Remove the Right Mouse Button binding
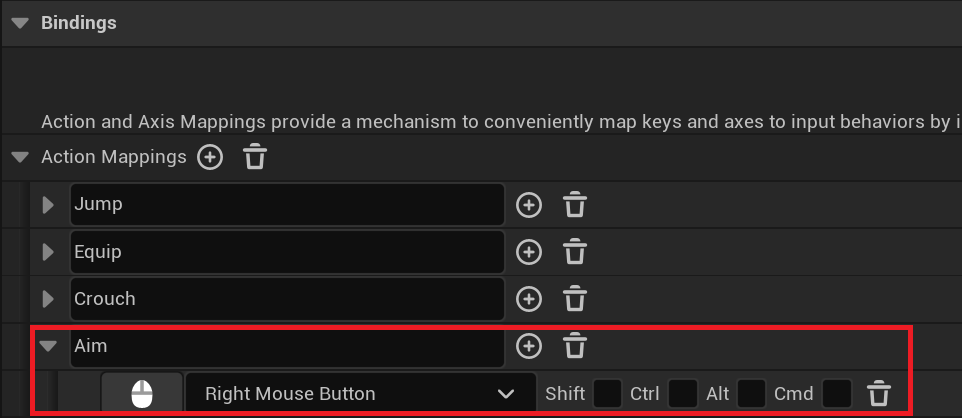Screen dimensions: 962x418 pos(878,393)
